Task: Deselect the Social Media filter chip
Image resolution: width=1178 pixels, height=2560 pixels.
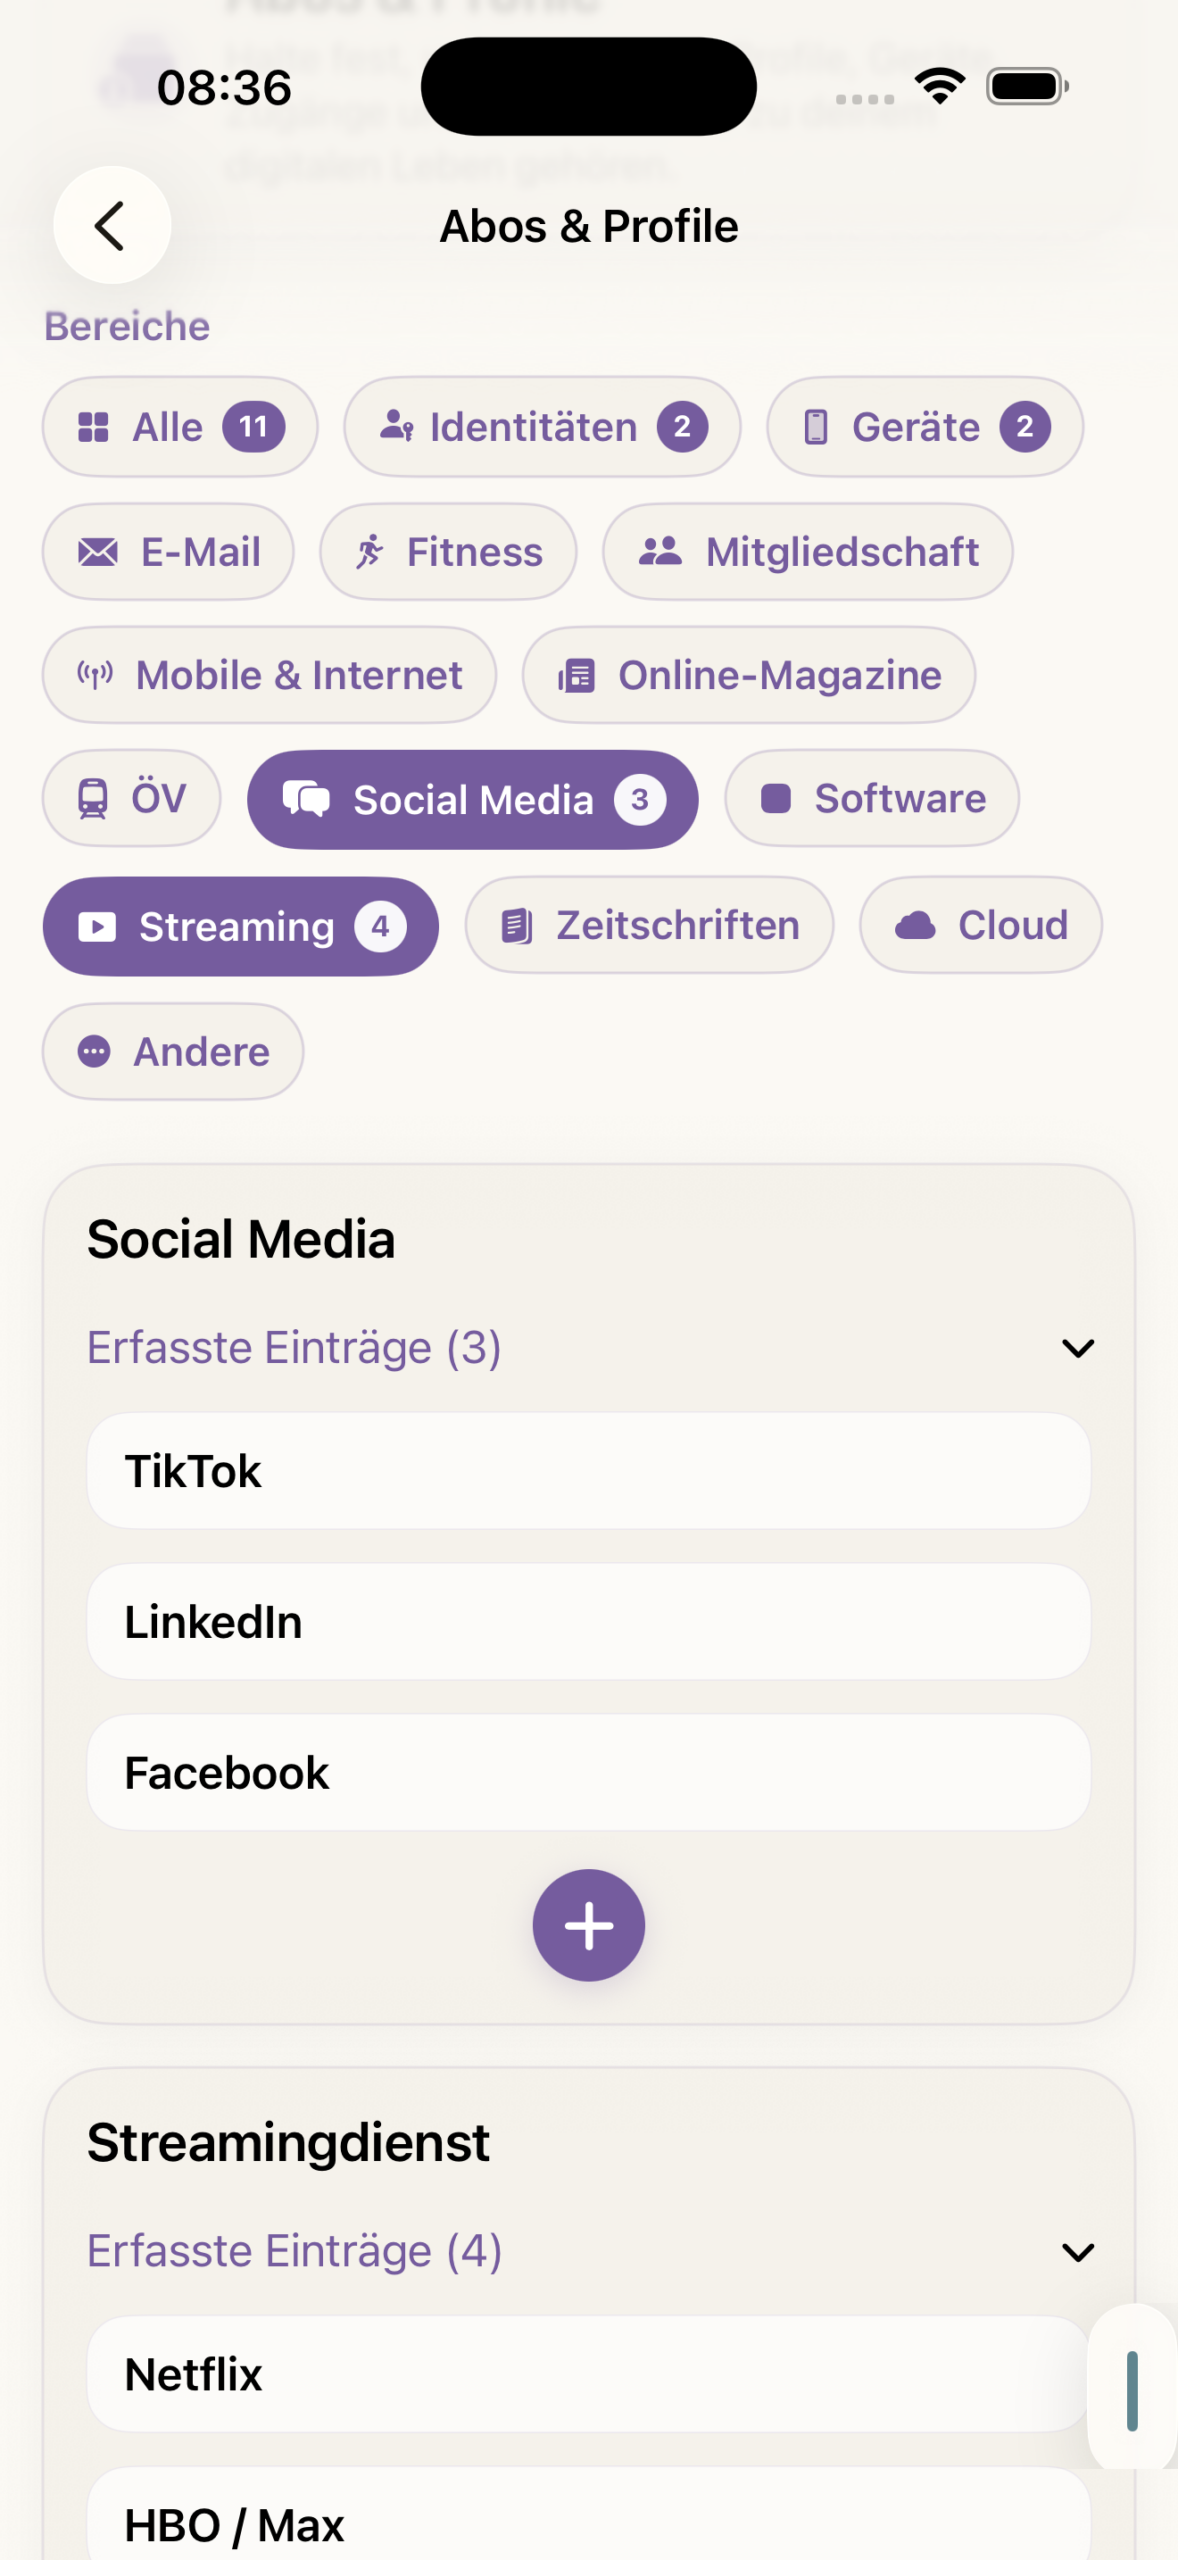Action: (x=472, y=800)
